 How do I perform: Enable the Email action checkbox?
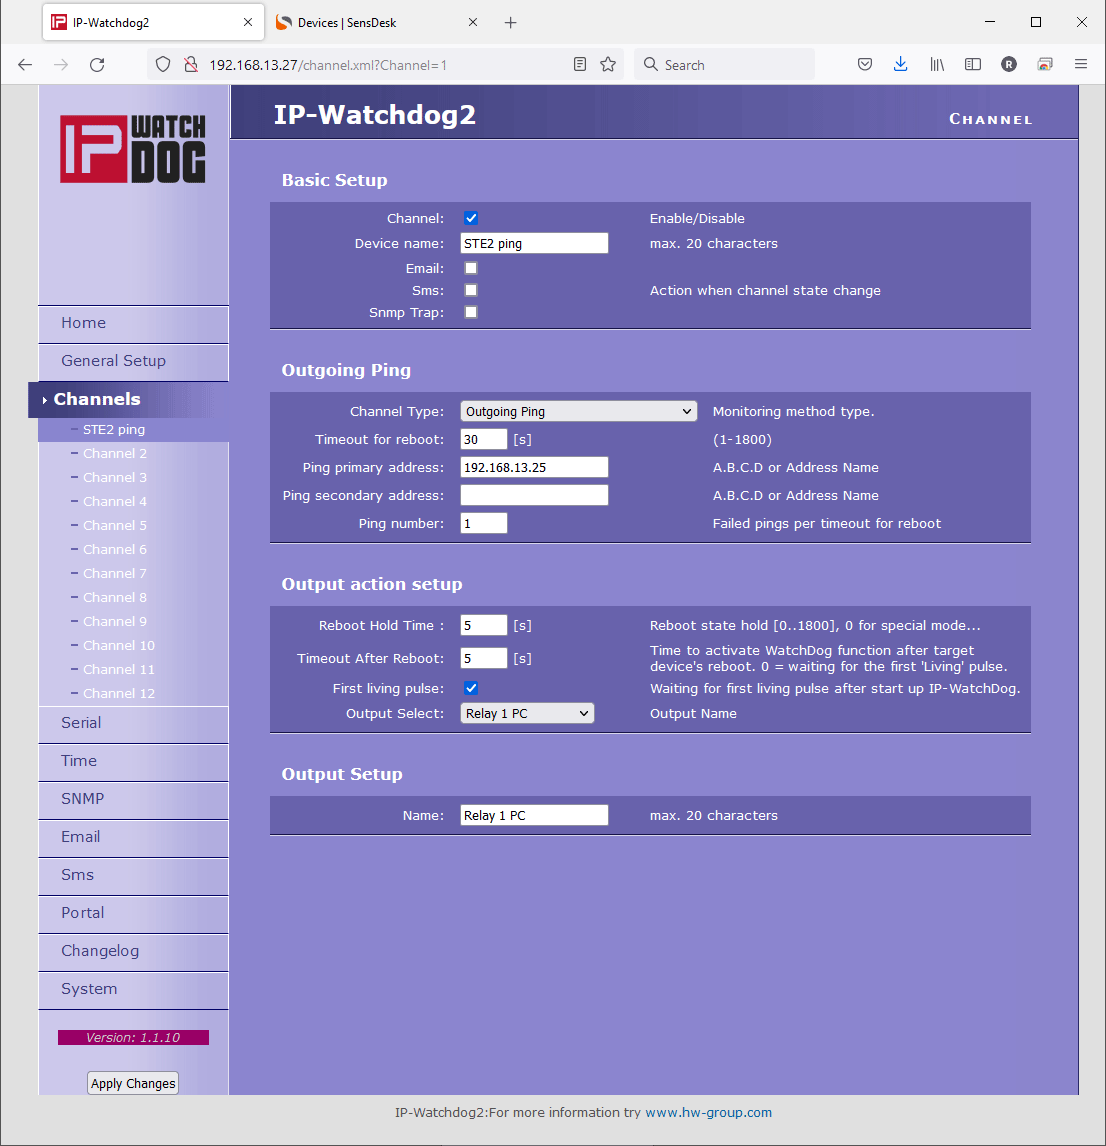pos(471,268)
